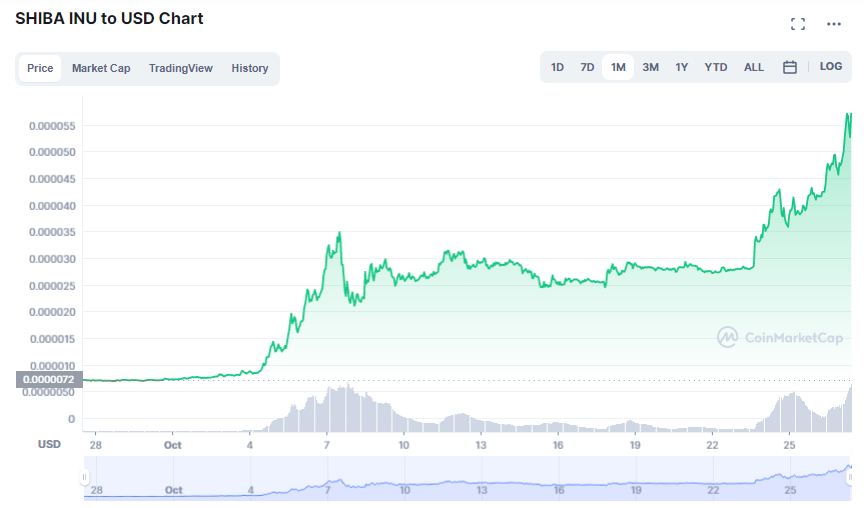
Task: Choose the 3M time range
Action: [x=650, y=67]
